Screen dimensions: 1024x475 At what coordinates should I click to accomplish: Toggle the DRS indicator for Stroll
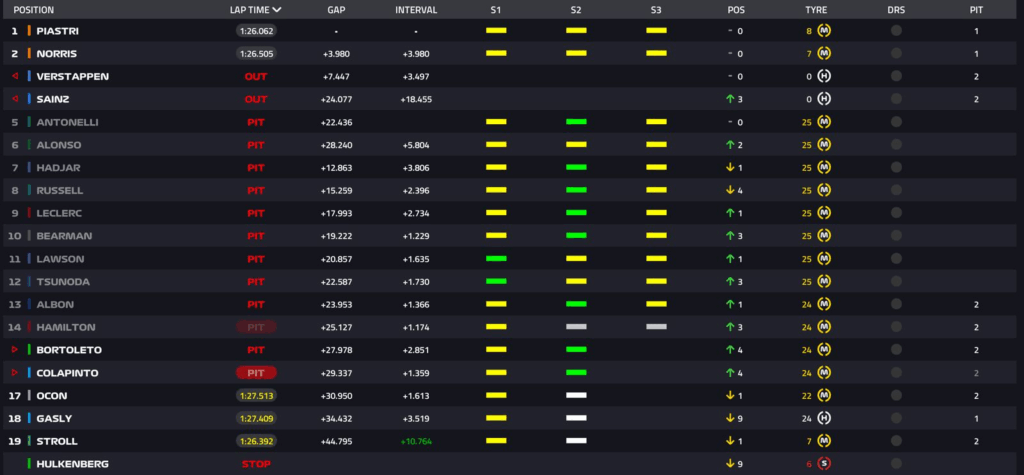click(x=896, y=441)
